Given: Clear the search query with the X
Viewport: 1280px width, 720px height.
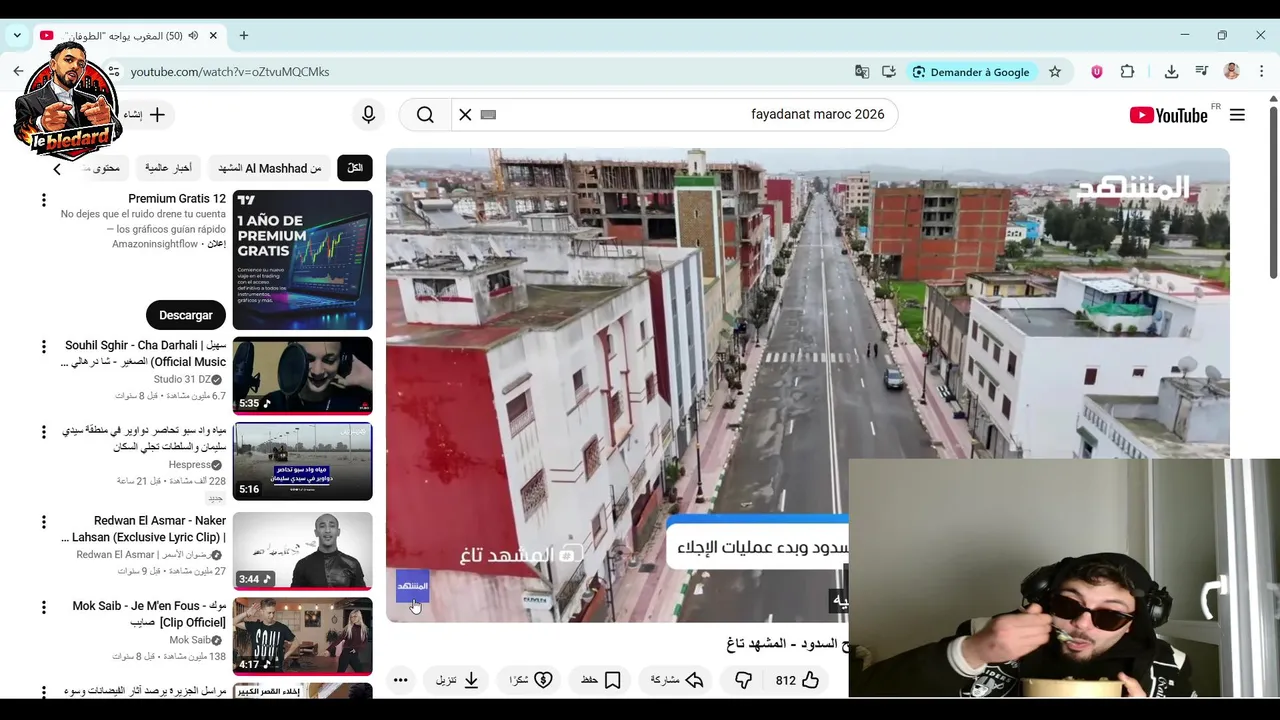Looking at the screenshot, I should point(465,115).
